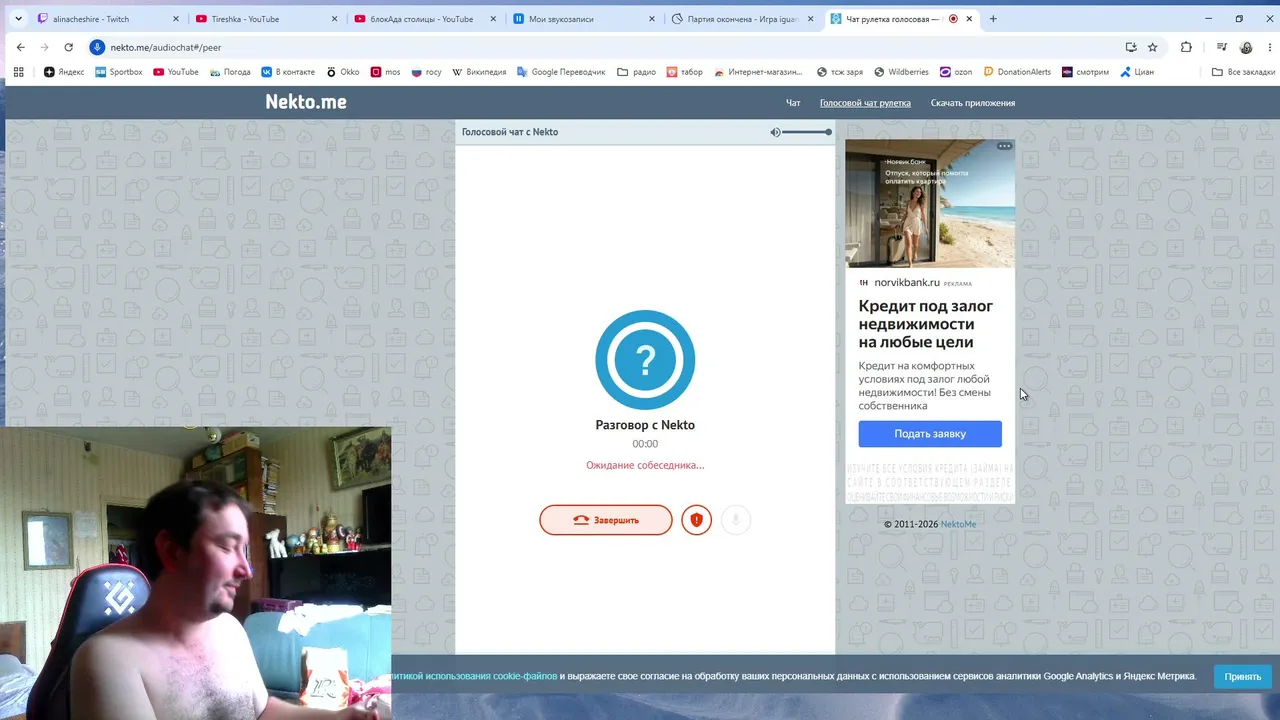This screenshot has width=1280, height=720.
Task: Click the install app icon in address bar
Action: (1131, 47)
